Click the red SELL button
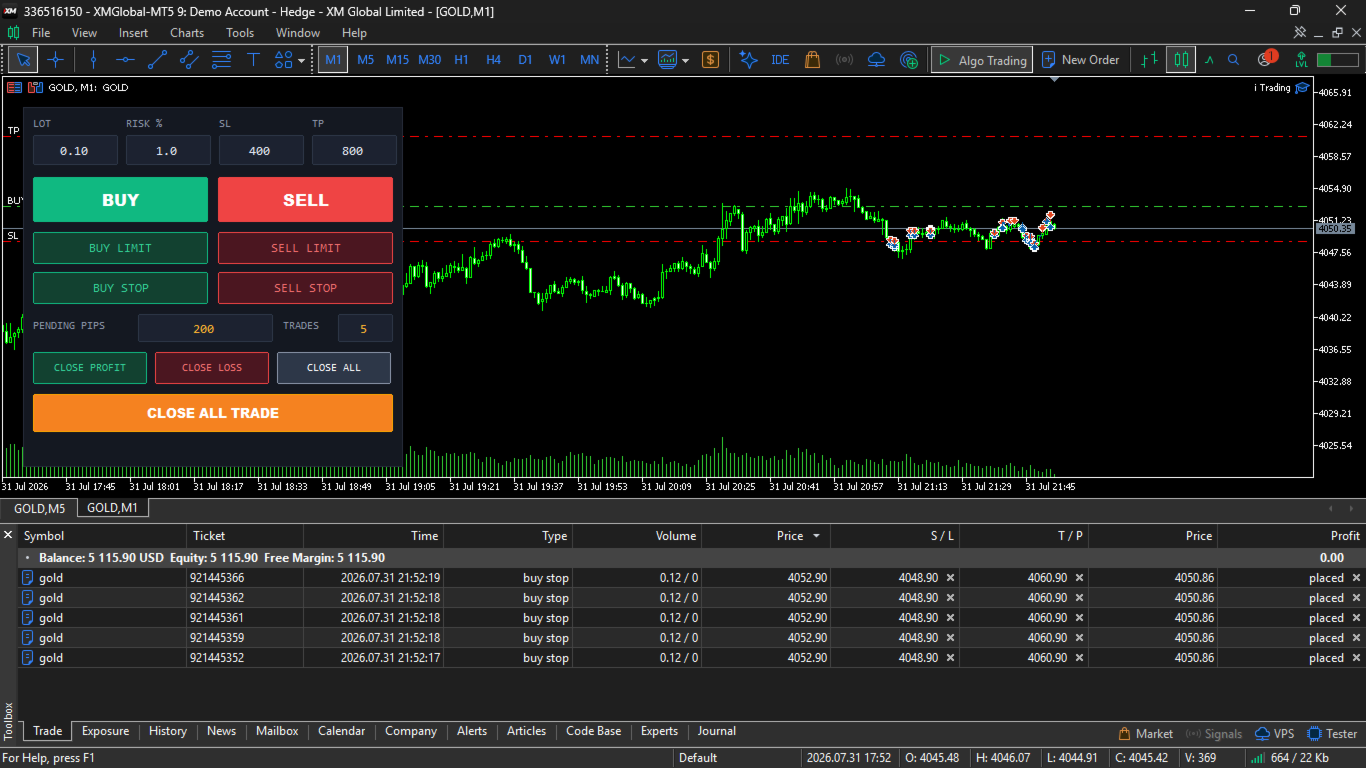The height and width of the screenshot is (768, 1366). point(305,200)
